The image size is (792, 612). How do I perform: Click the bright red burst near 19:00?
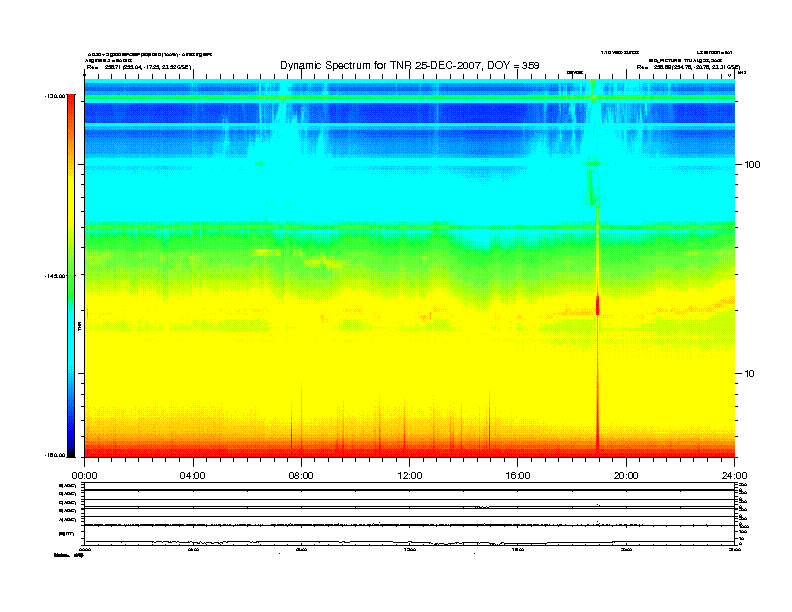pyautogui.click(x=598, y=305)
